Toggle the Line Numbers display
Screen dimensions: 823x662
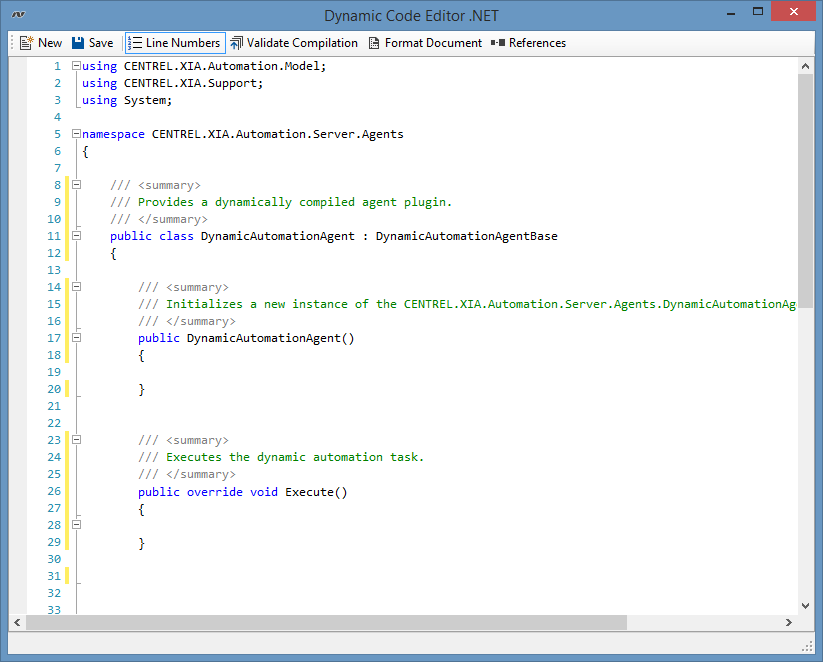point(175,43)
